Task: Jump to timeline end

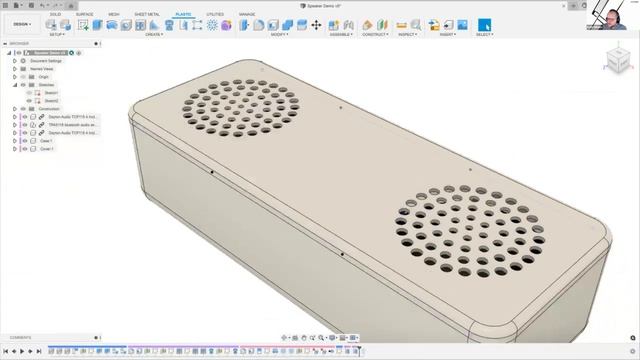Action: pyautogui.click(x=39, y=351)
